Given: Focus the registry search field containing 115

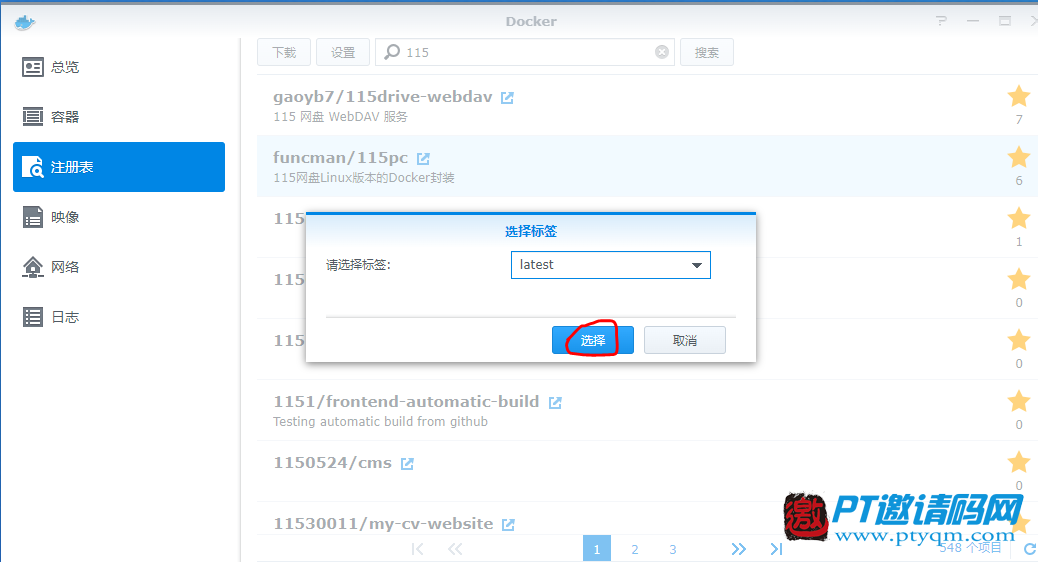Looking at the screenshot, I should (525, 52).
